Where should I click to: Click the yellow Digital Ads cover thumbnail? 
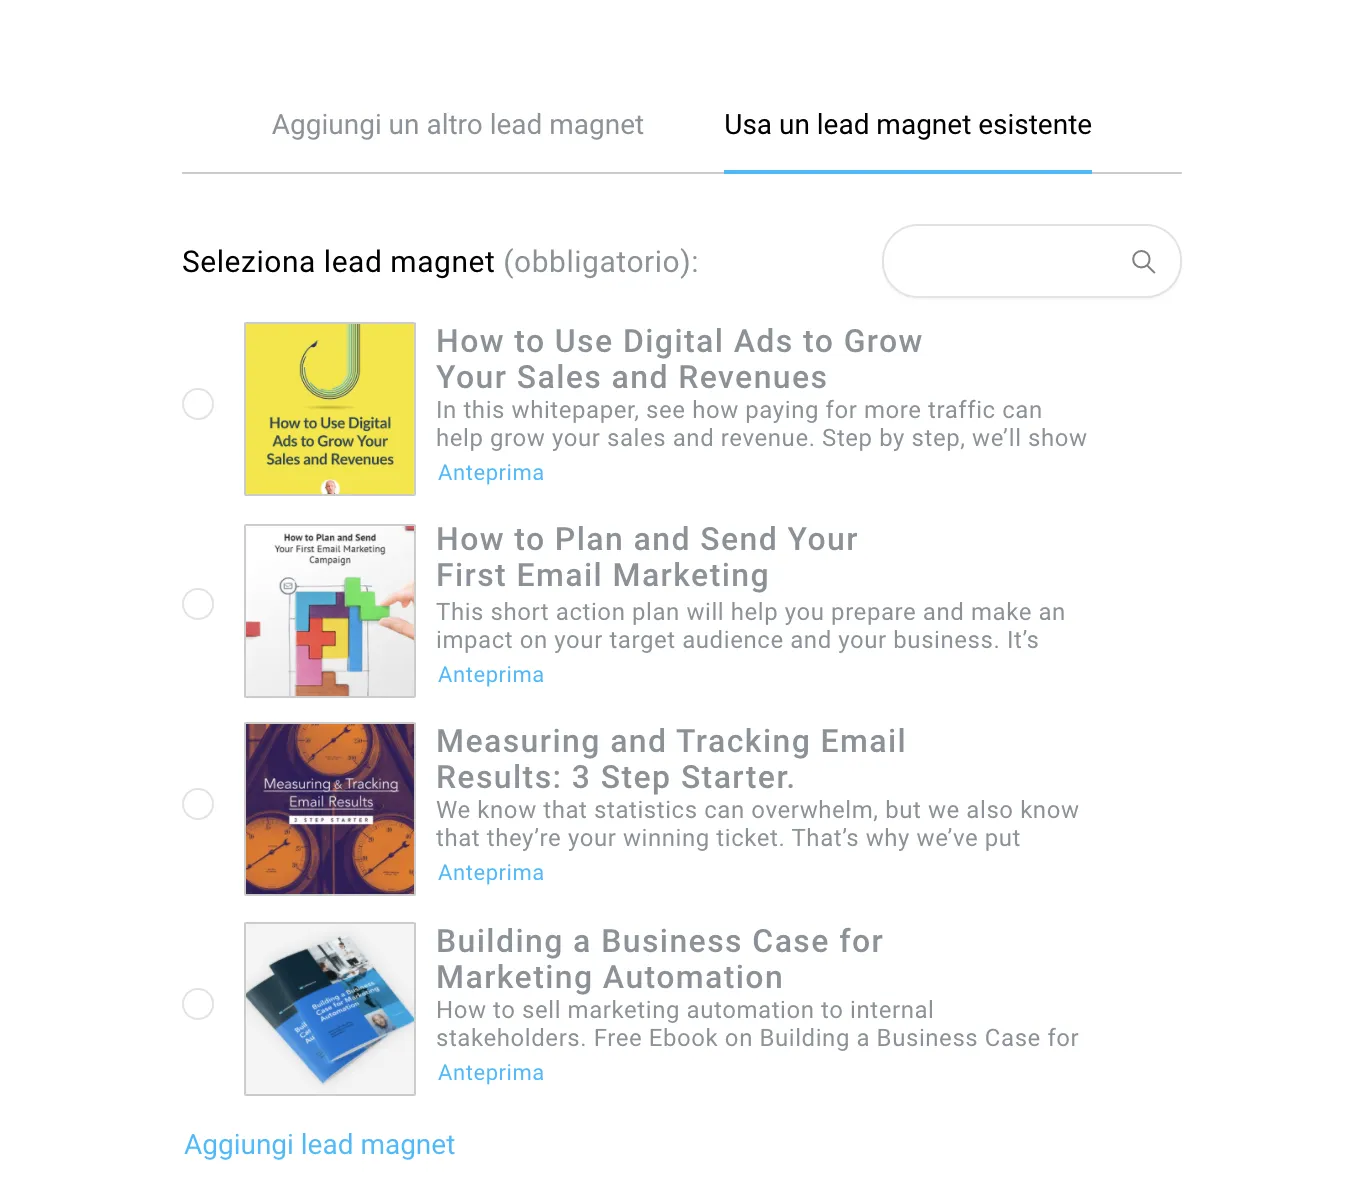(330, 409)
